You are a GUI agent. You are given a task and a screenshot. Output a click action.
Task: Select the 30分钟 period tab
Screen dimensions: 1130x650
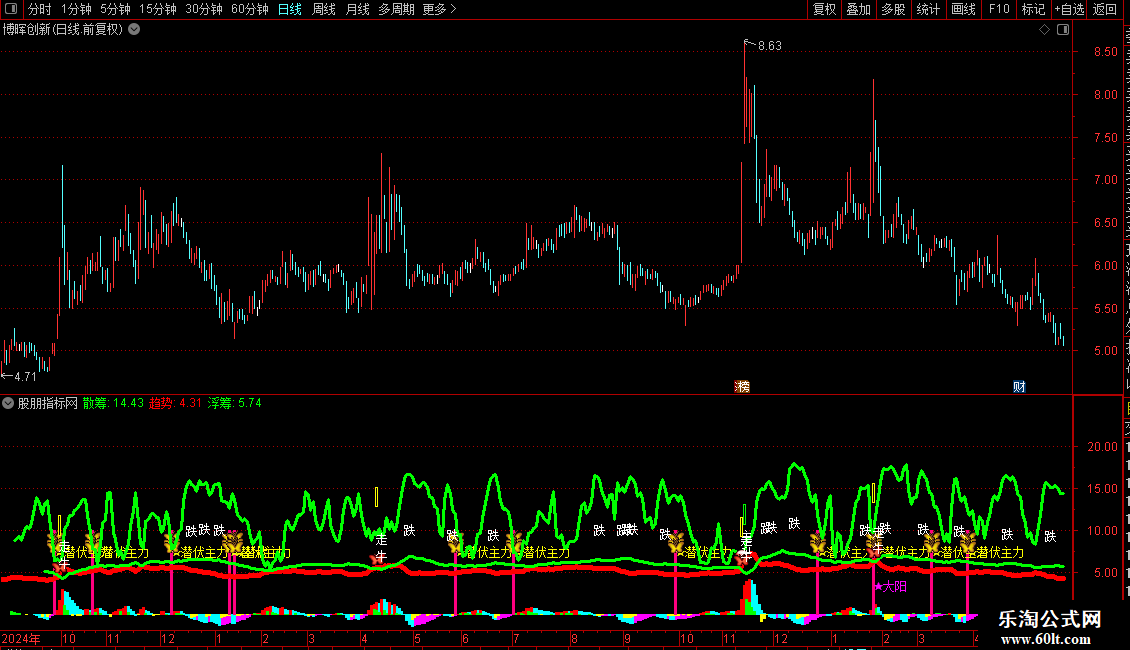pyautogui.click(x=203, y=9)
